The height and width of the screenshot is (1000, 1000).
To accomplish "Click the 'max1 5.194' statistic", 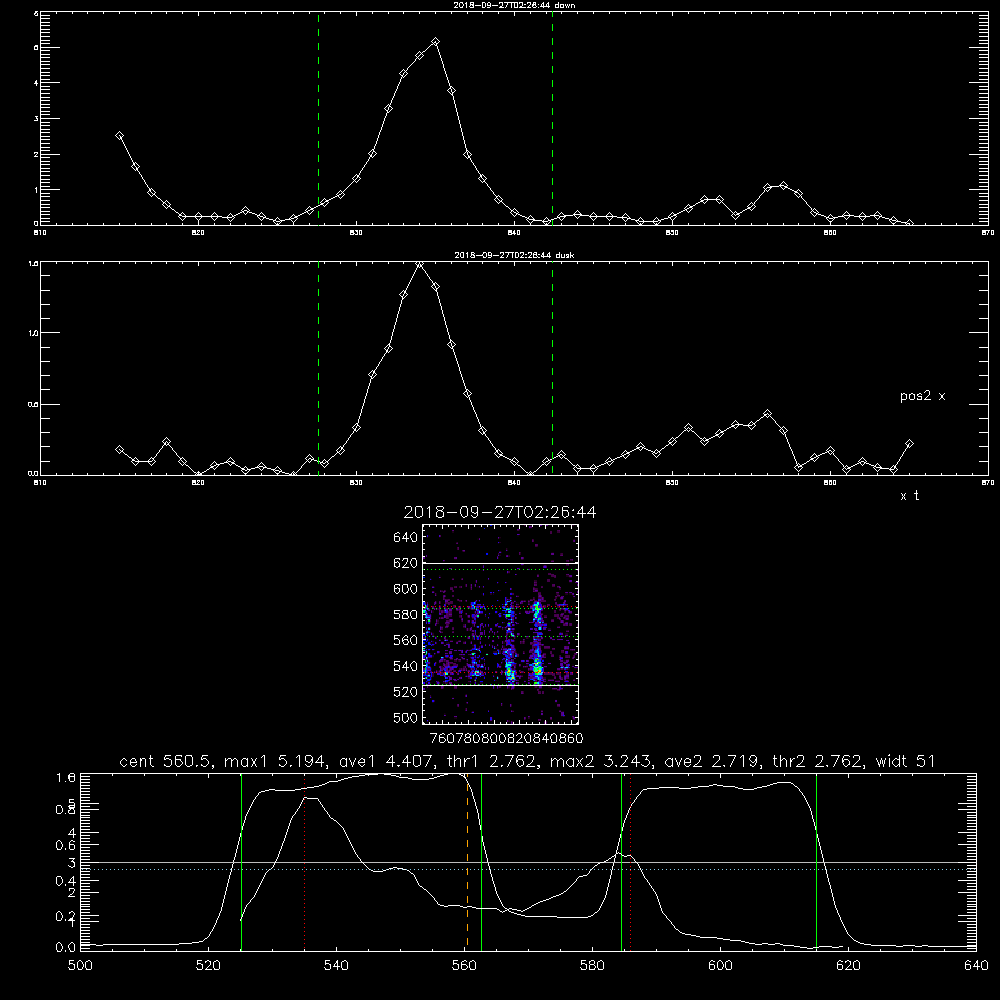I will [276, 761].
